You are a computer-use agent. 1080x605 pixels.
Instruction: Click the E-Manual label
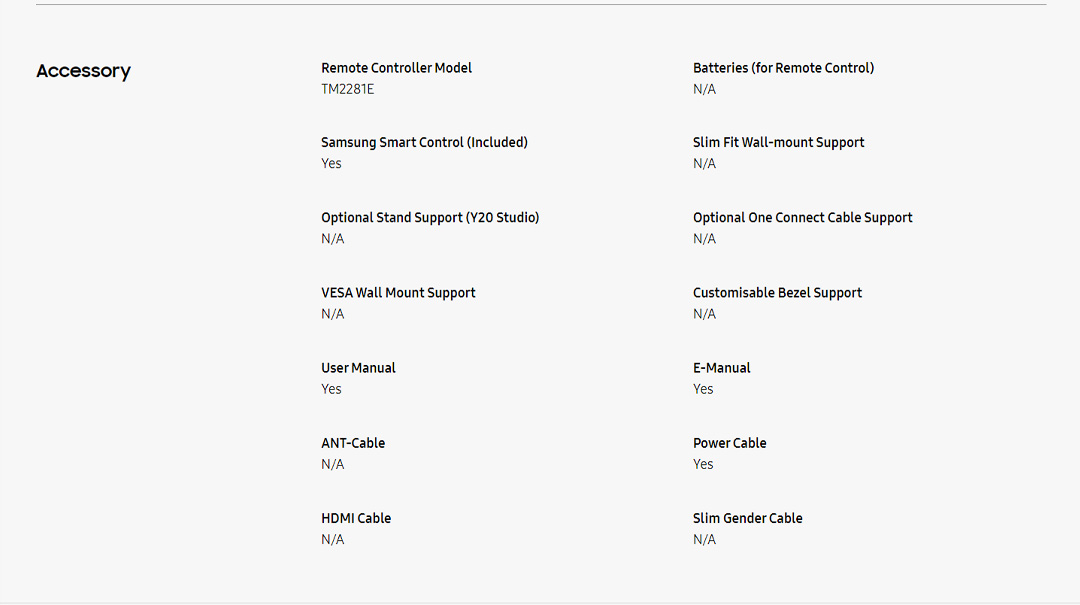[x=721, y=368]
